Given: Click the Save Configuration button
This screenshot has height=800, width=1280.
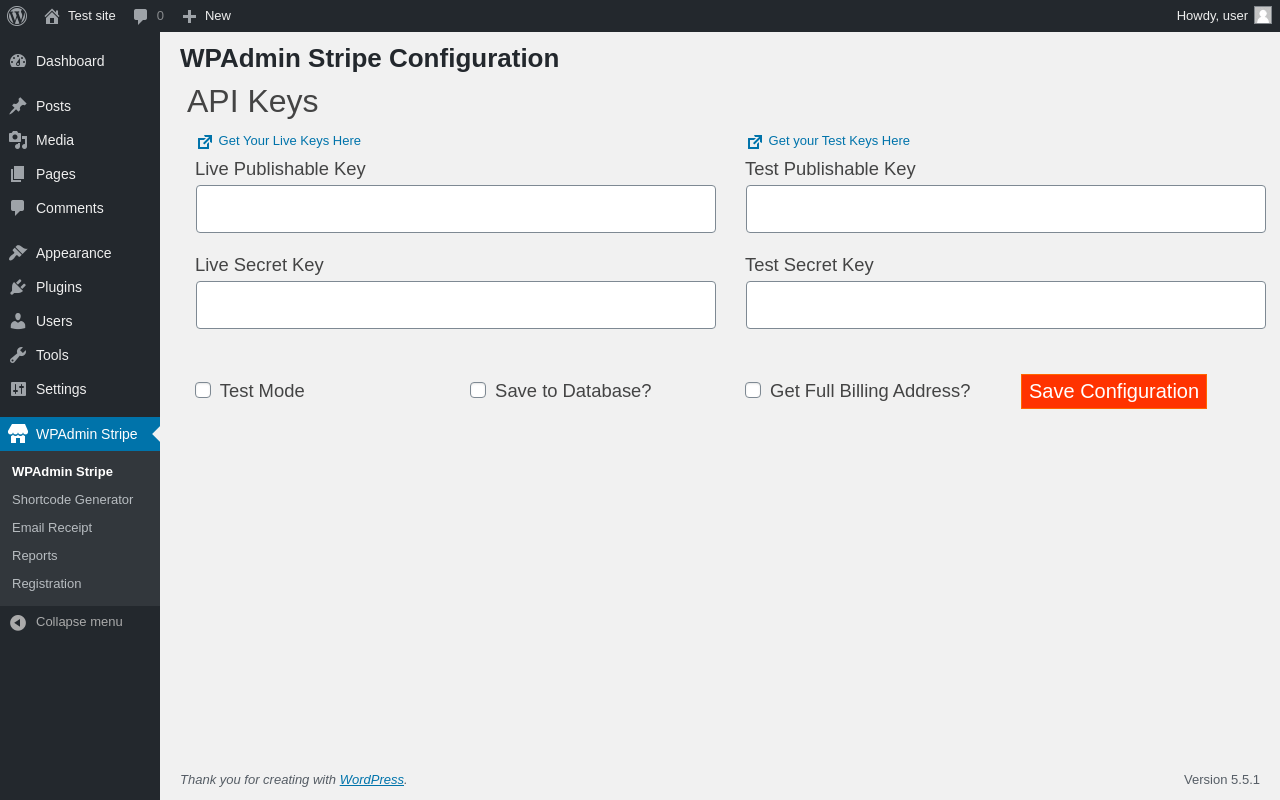Looking at the screenshot, I should (1114, 391).
